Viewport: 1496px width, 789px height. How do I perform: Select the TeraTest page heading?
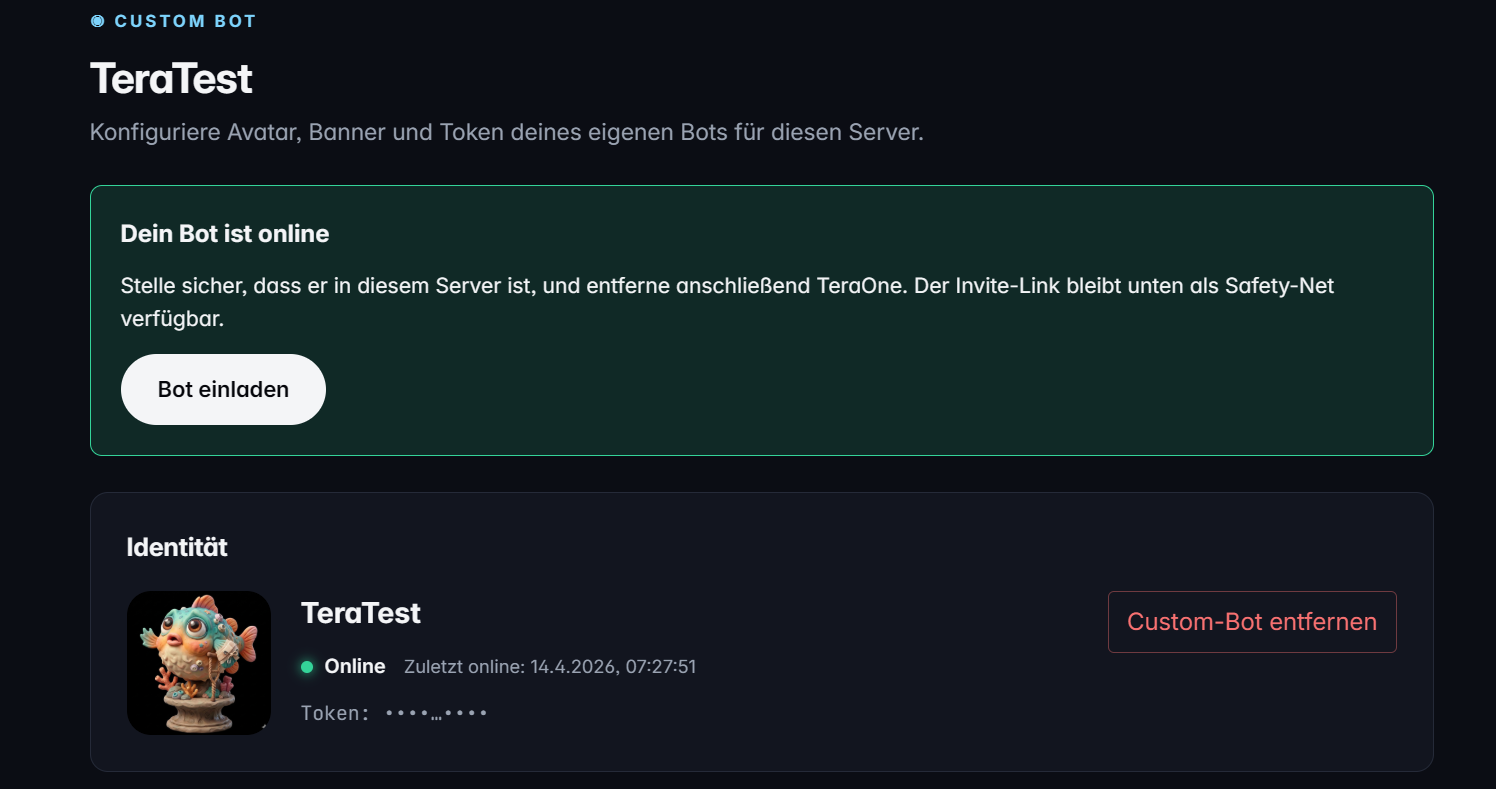170,78
